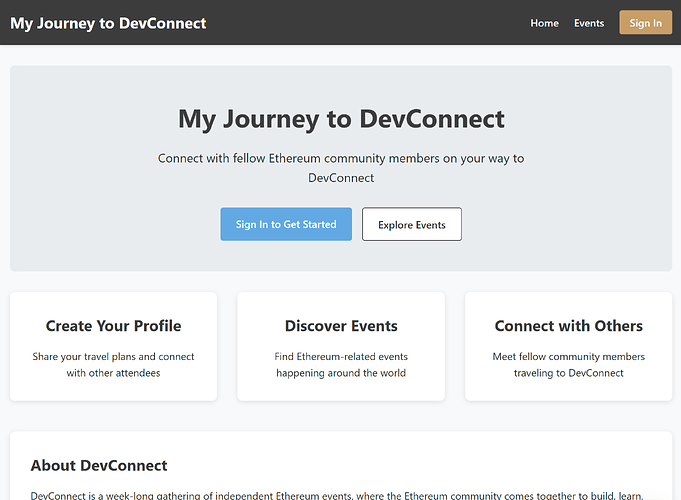681x500 pixels.
Task: Click 'Find Ethereum-related events' description text
Action: (341, 364)
